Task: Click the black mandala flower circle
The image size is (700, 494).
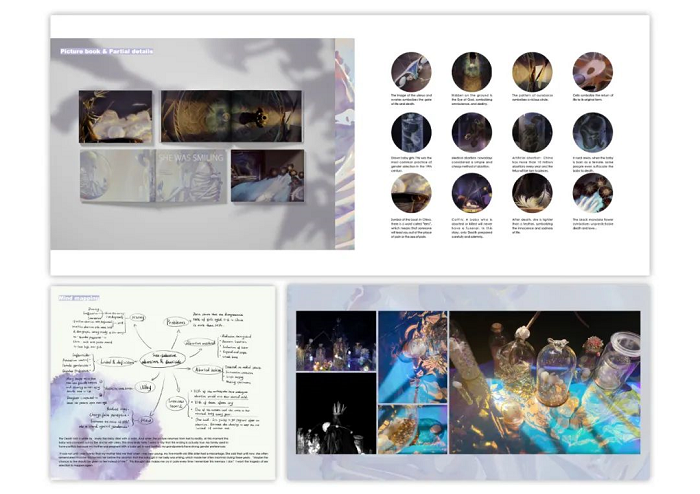Action: 592,192
